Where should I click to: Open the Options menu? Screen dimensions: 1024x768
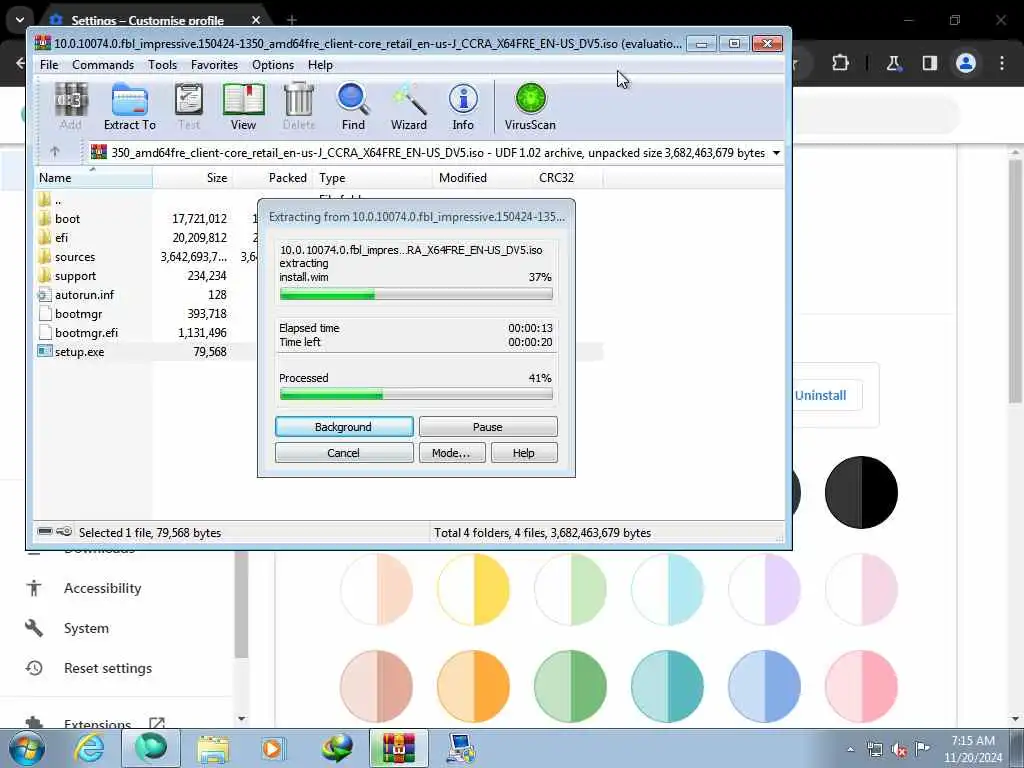click(273, 65)
